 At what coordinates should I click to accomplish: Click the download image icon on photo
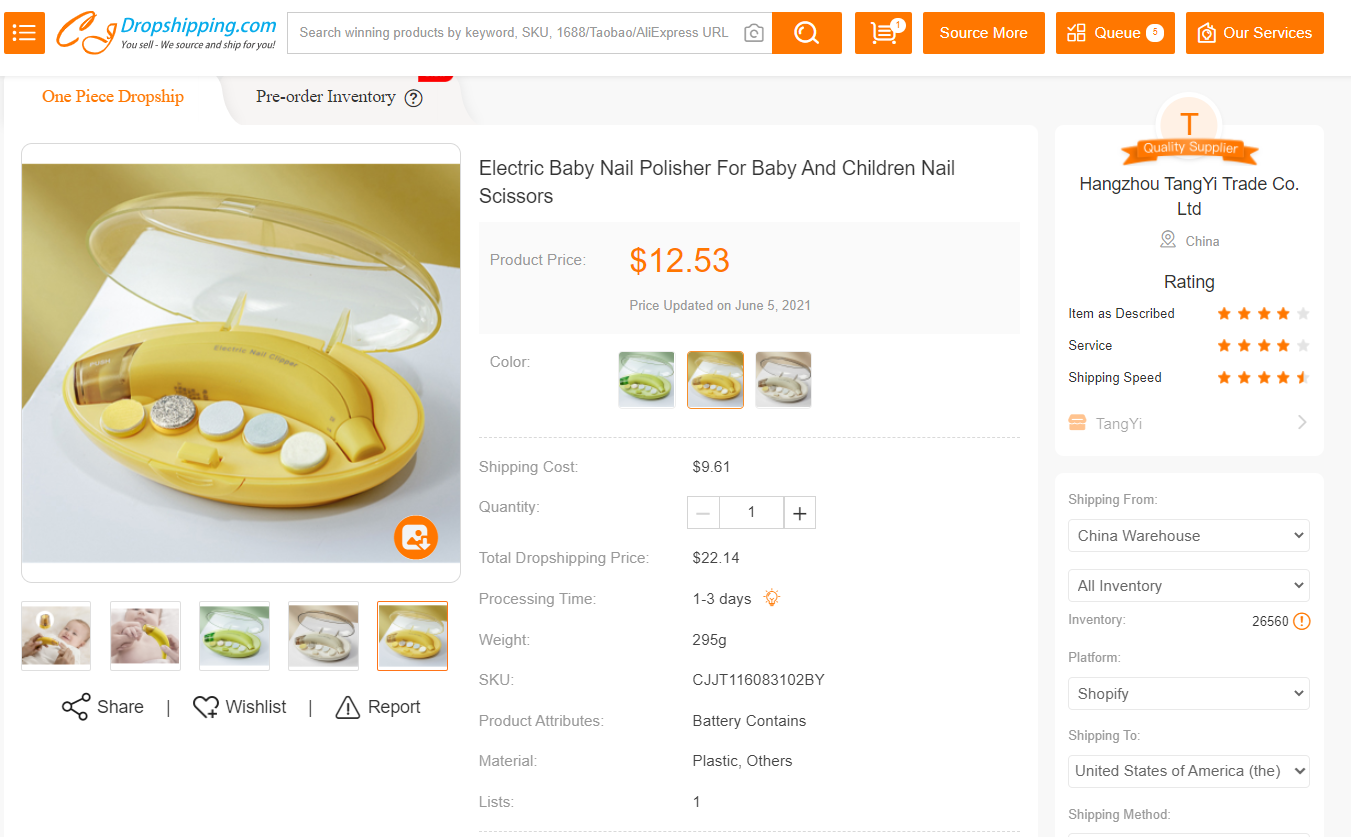point(416,537)
